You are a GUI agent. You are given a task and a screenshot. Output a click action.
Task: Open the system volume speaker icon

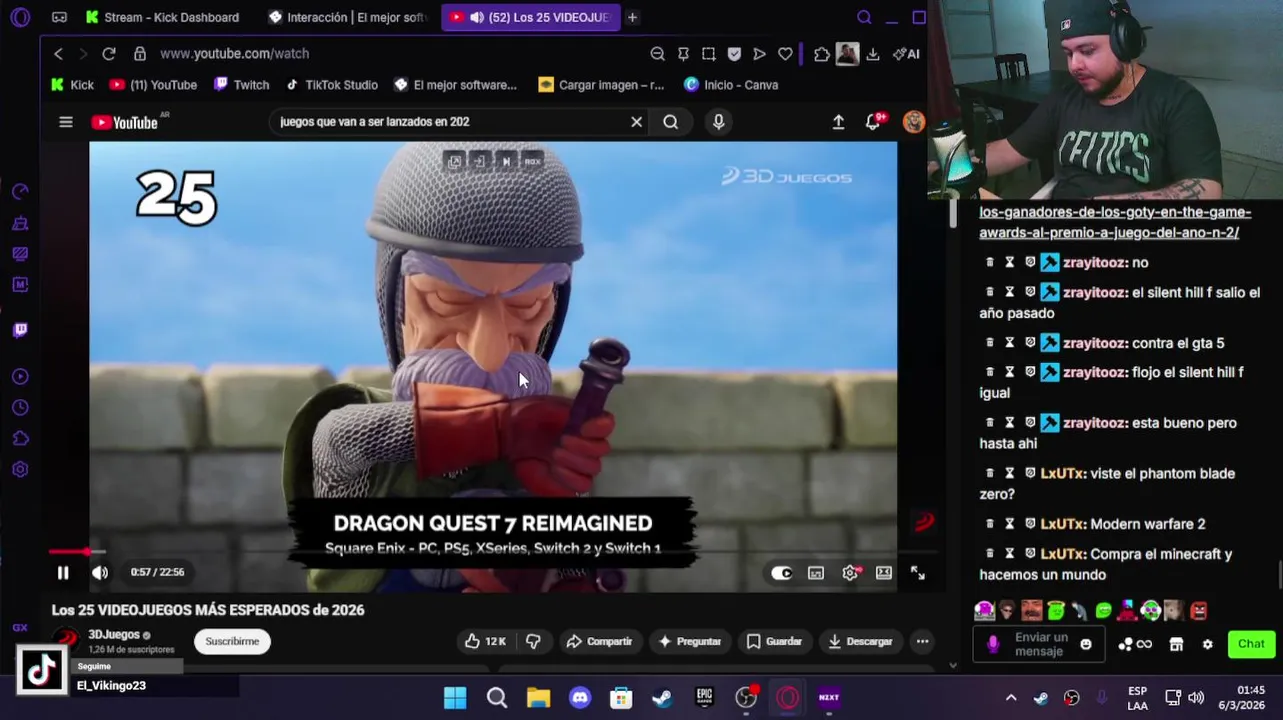[x=1196, y=698]
